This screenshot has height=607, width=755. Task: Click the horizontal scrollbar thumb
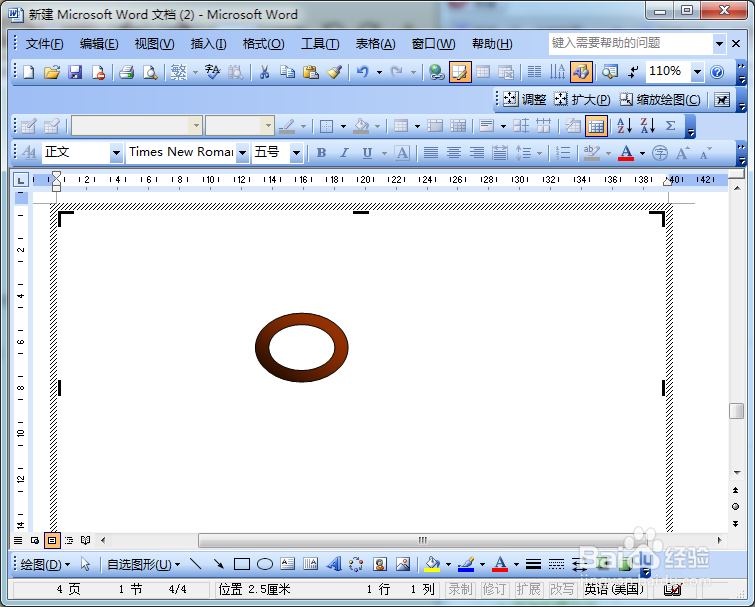coord(422,540)
